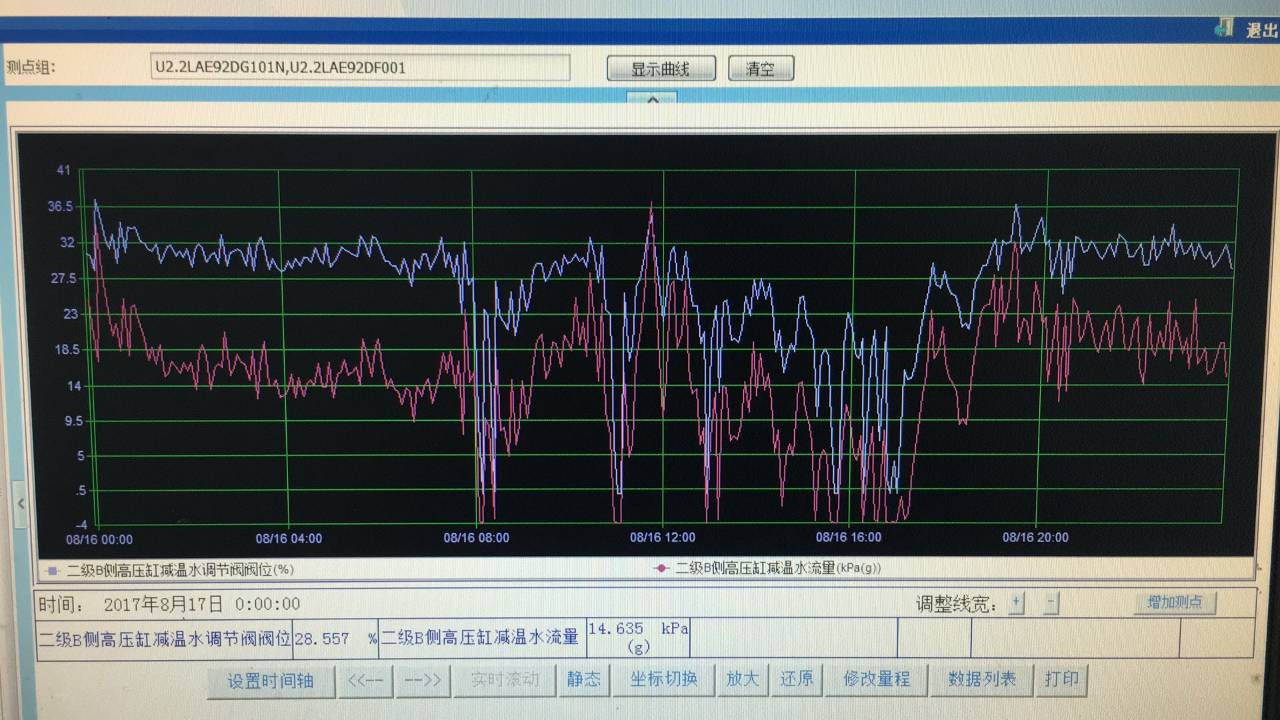Image resolution: width=1280 pixels, height=720 pixels.
Task: Collapse the top panel with the chevron
Action: (652, 99)
